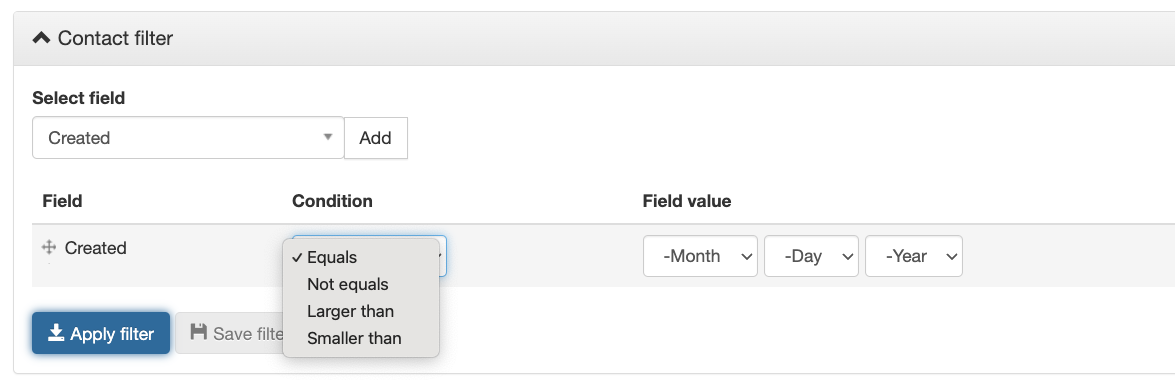Screen dimensions: 1175x388
Task: Open the -Day dropdown
Action: (x=812, y=256)
